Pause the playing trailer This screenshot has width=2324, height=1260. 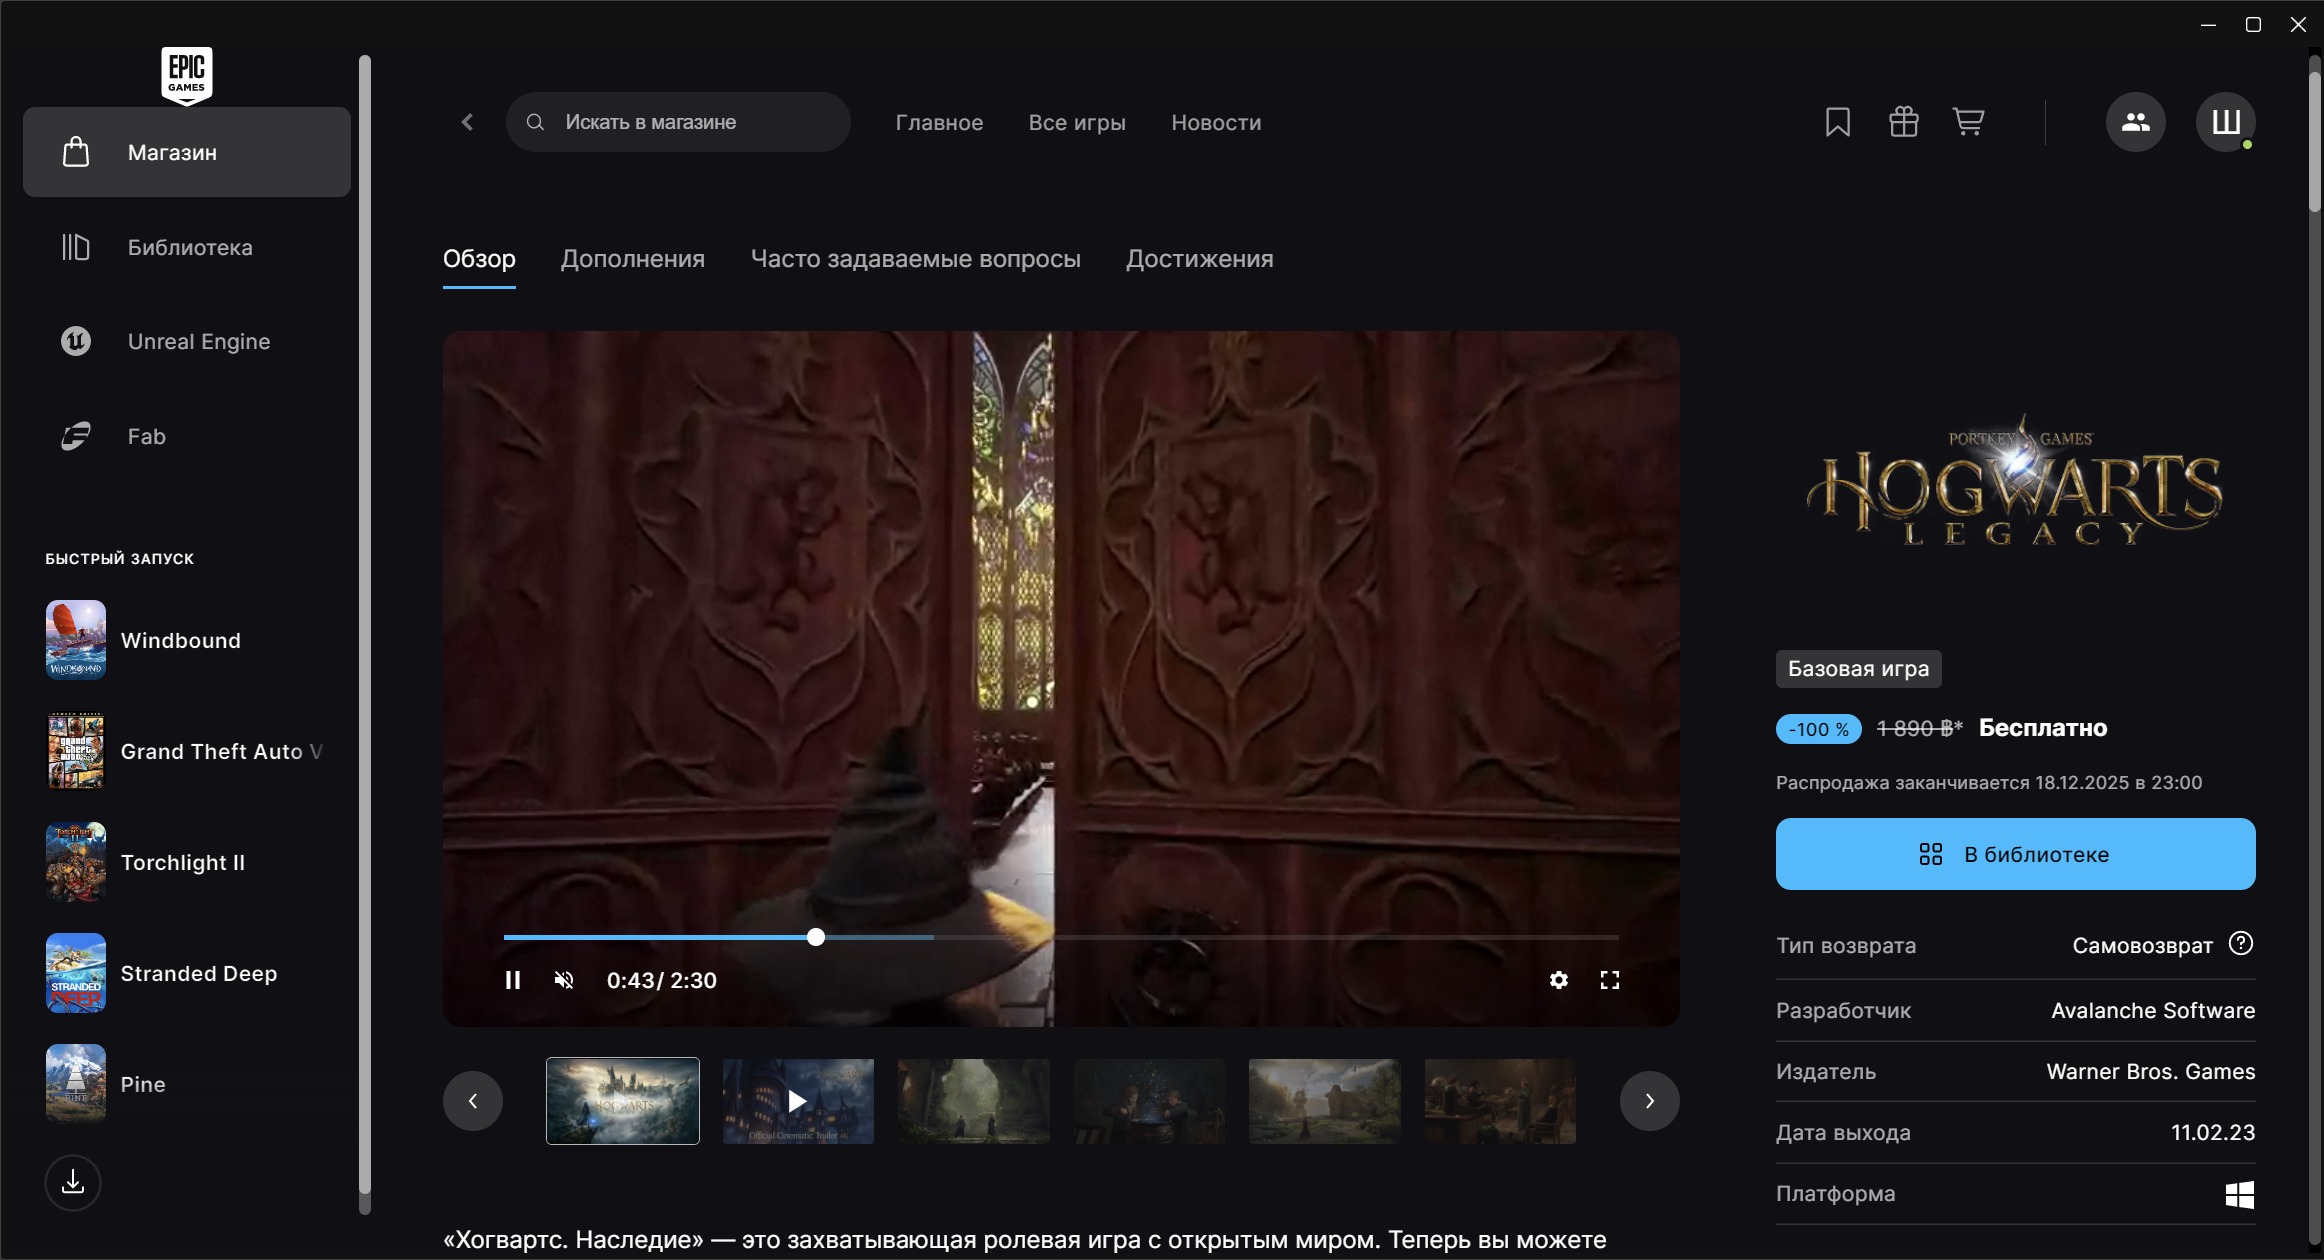[x=513, y=980]
